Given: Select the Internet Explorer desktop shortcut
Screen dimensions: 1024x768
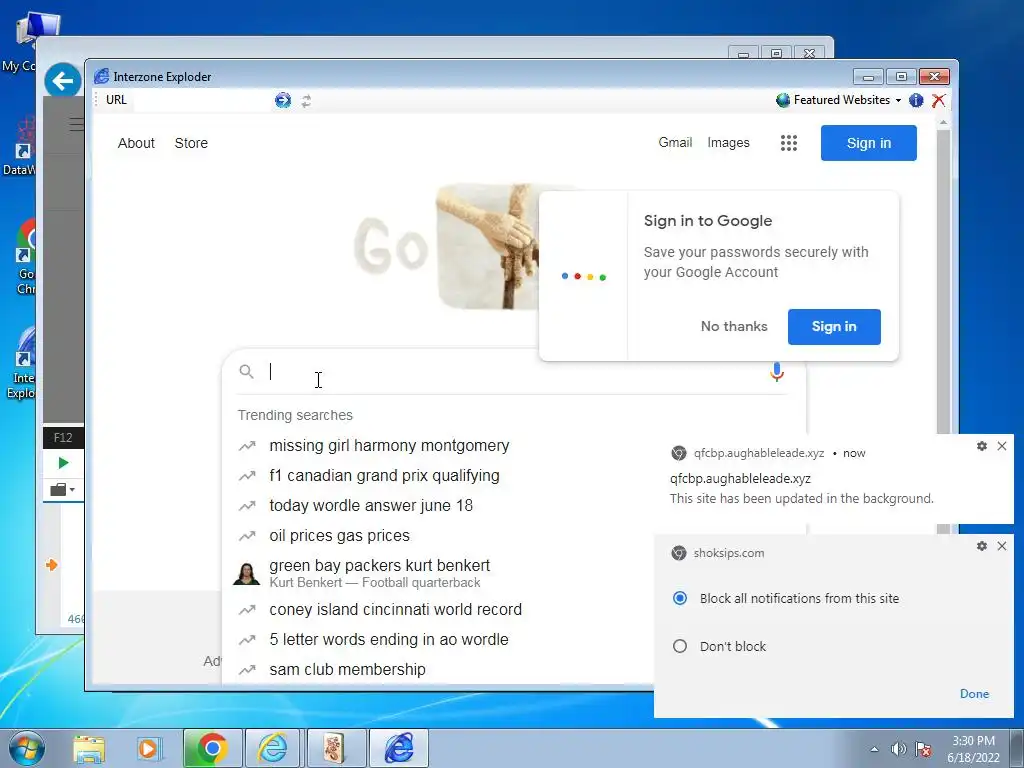Looking at the screenshot, I should click(22, 363).
